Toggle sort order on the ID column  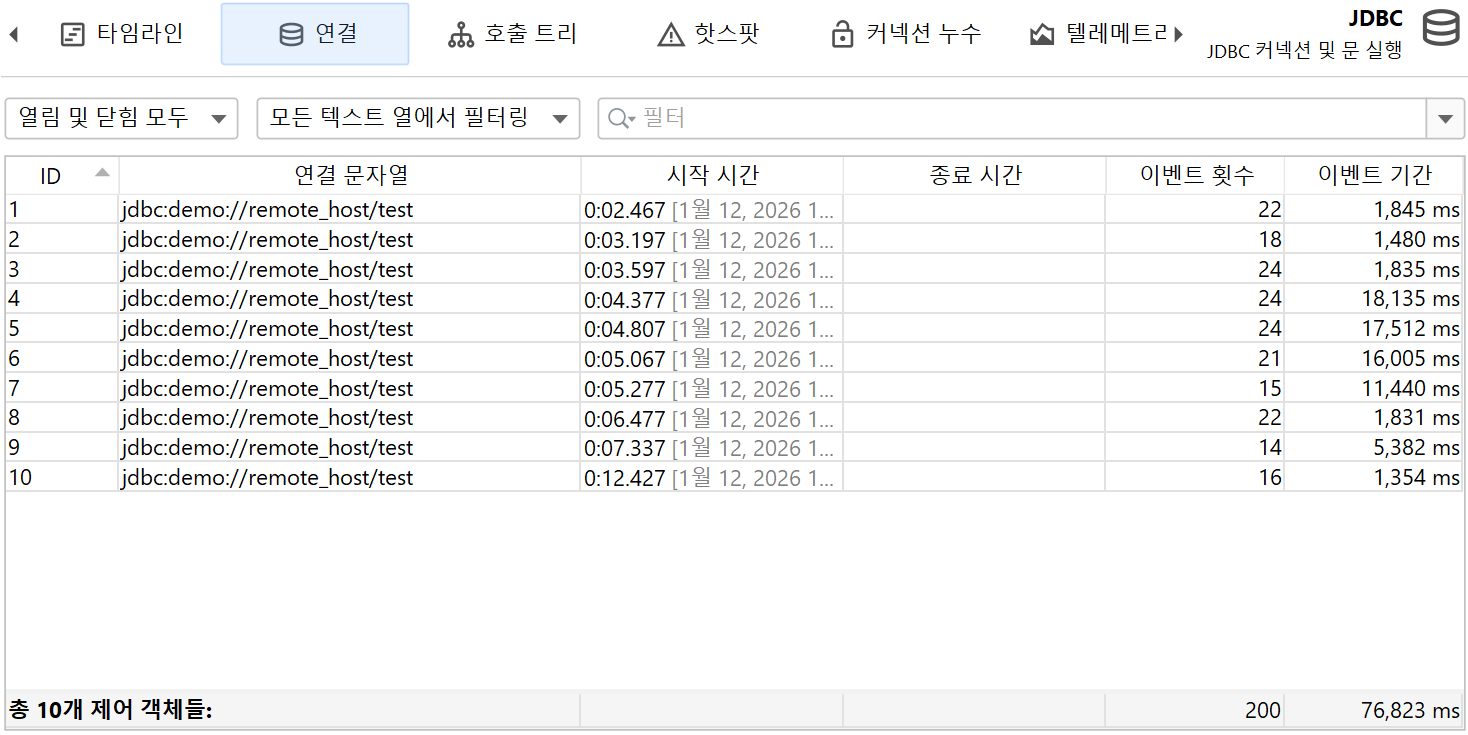62,176
